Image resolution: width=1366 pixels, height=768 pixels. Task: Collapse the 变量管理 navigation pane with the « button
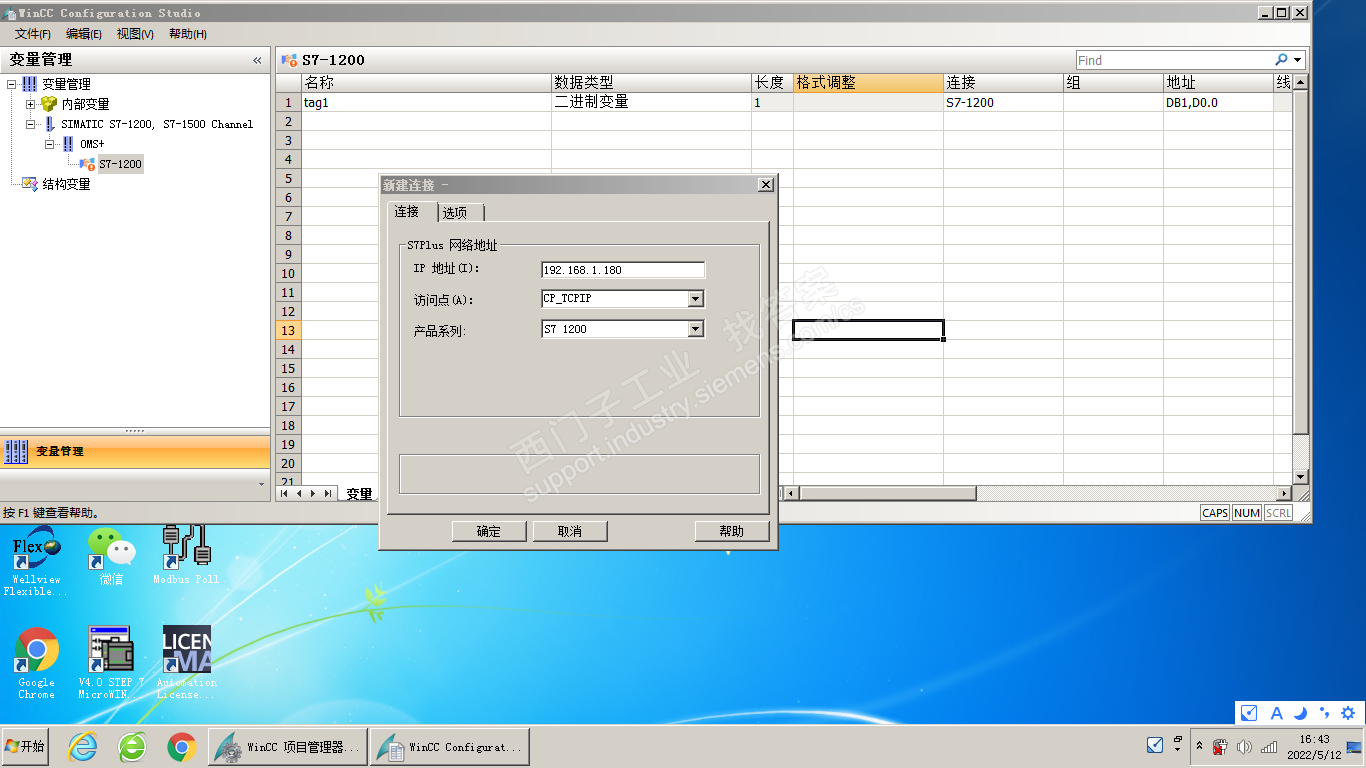pyautogui.click(x=257, y=60)
